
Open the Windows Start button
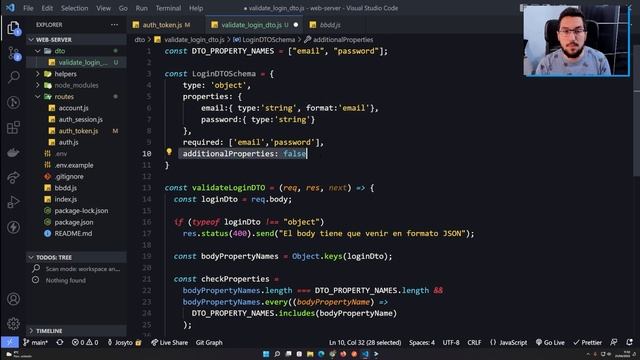[266, 354]
